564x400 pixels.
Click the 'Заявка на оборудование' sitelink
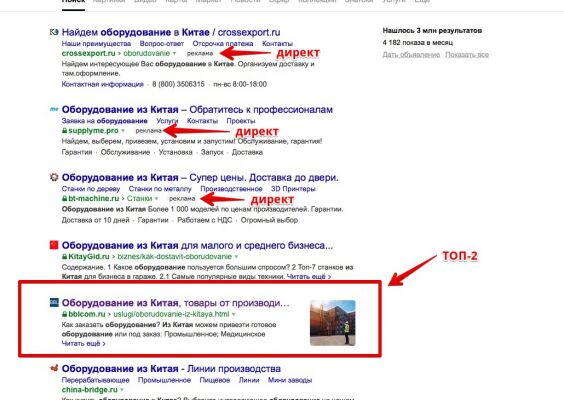(x=105, y=121)
